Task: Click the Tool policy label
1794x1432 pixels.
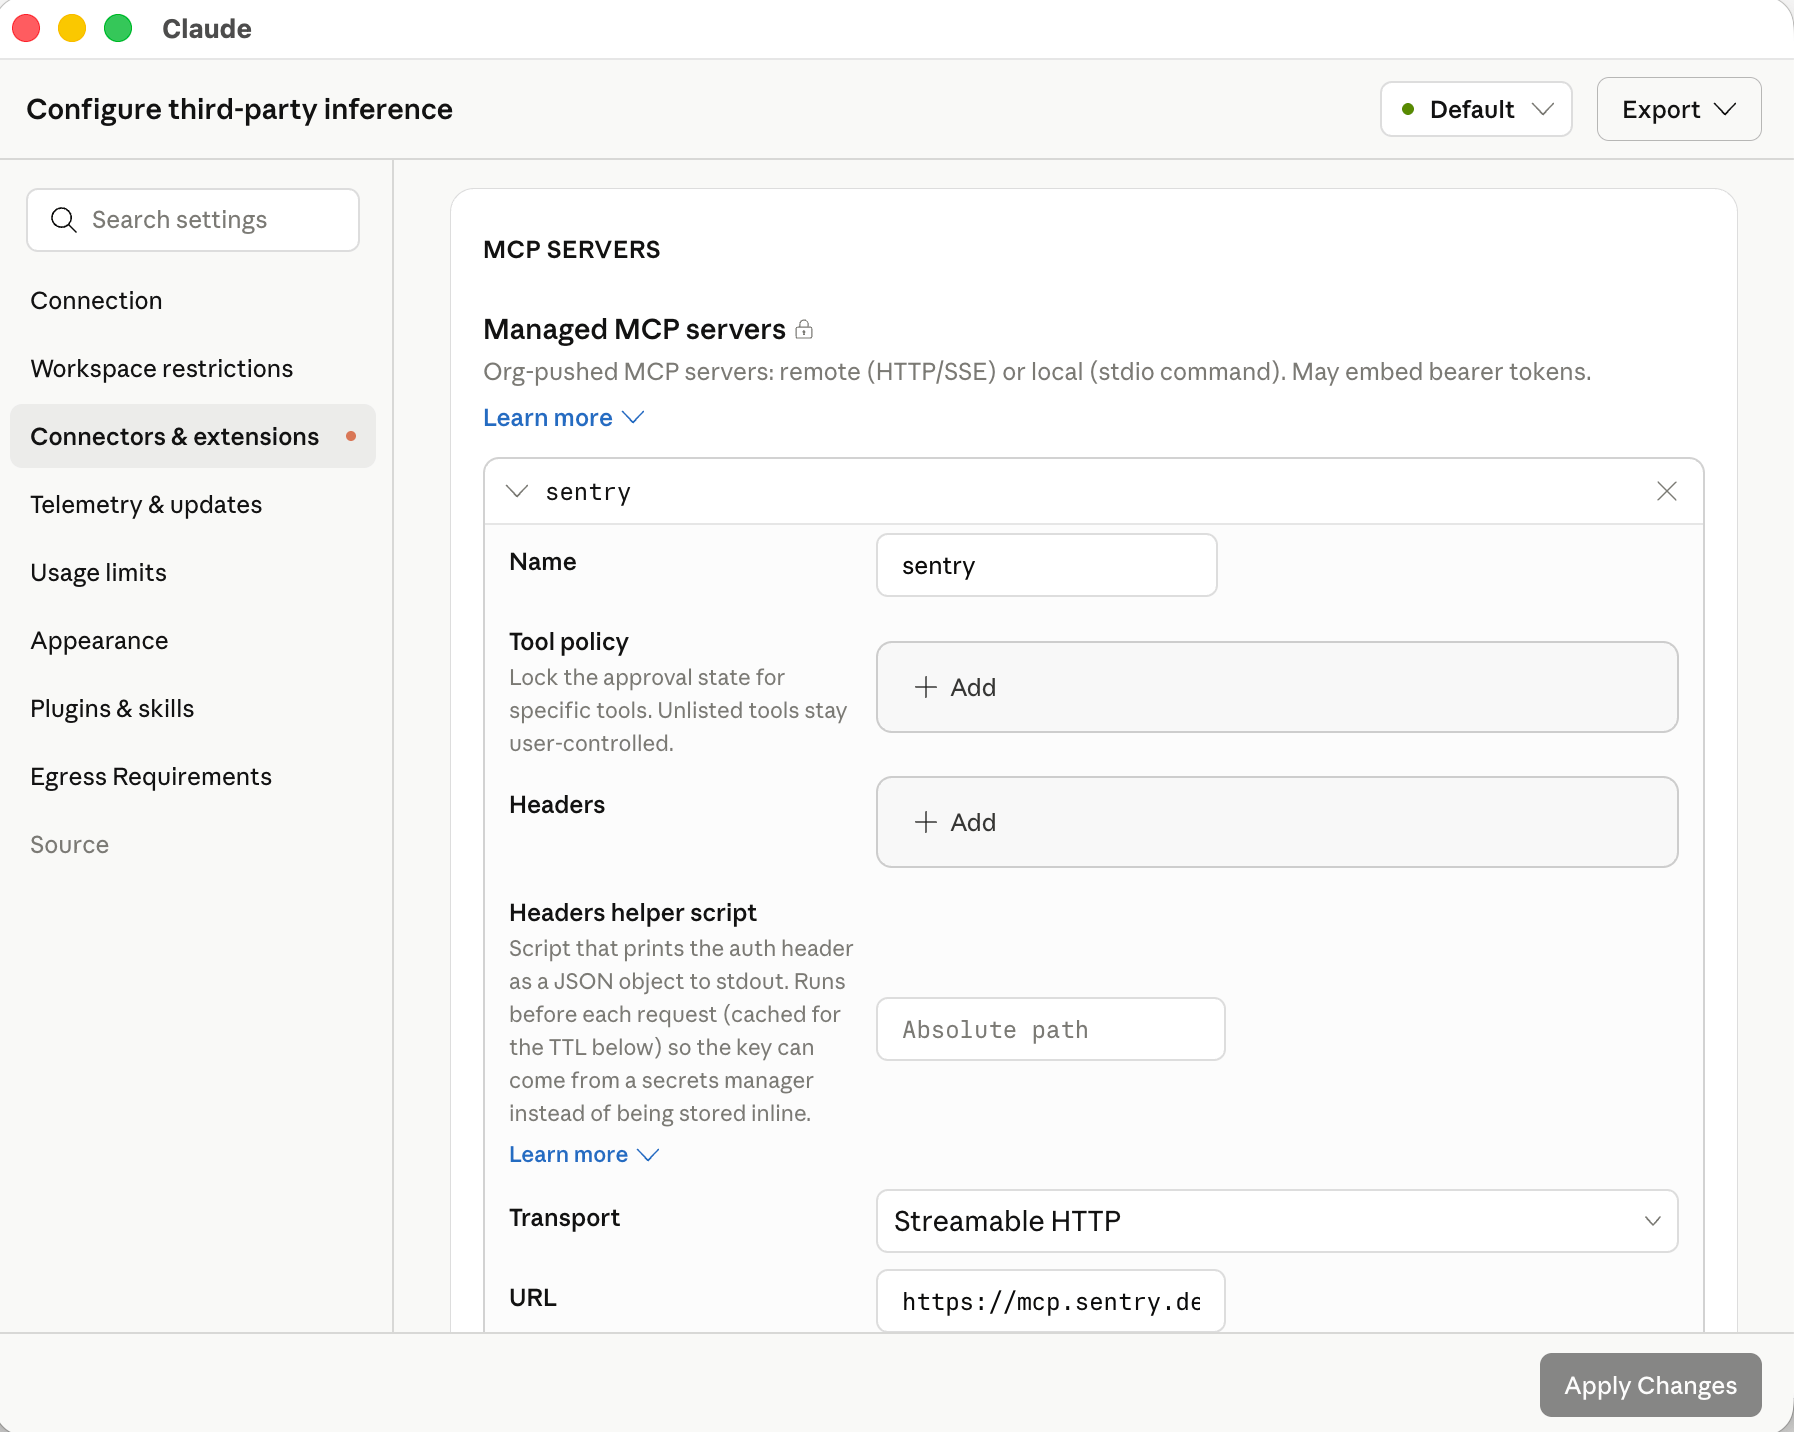Action: 569,642
